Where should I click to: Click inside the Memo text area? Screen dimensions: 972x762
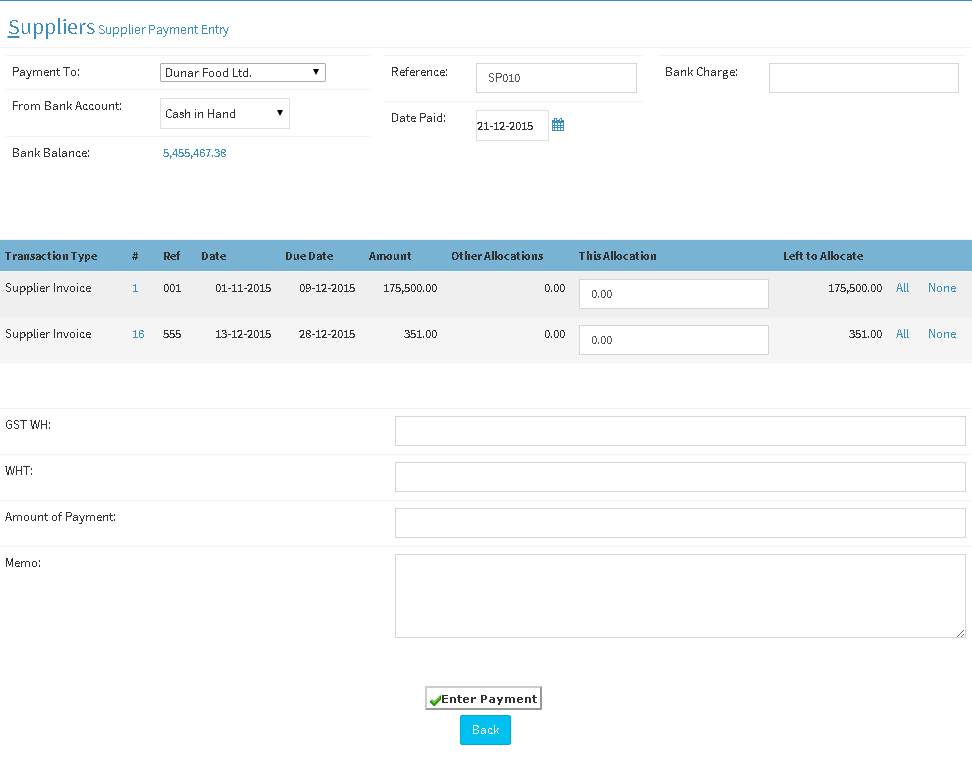(x=680, y=595)
